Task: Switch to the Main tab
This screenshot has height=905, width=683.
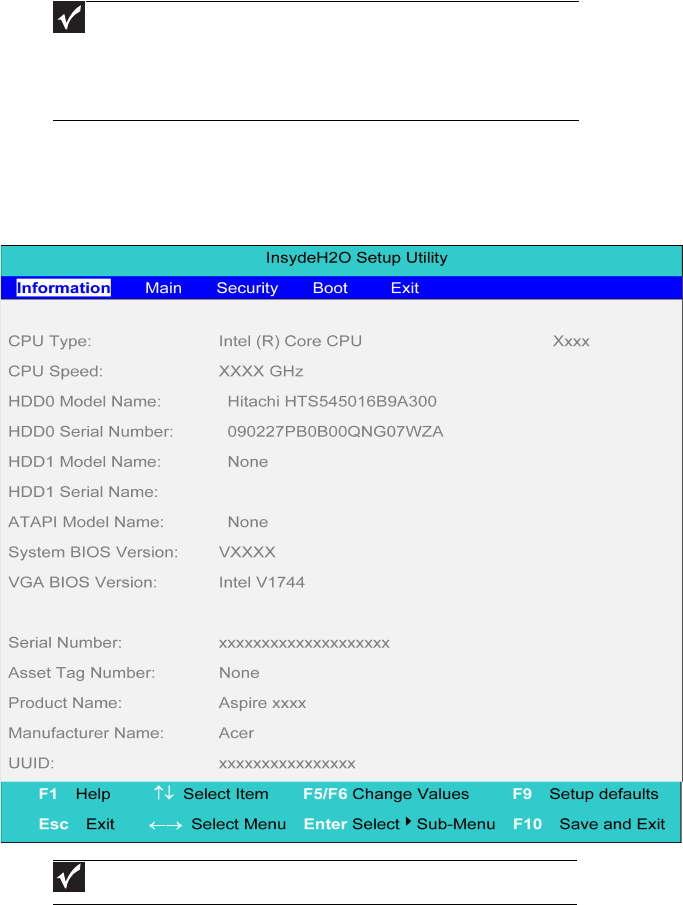Action: tap(163, 288)
